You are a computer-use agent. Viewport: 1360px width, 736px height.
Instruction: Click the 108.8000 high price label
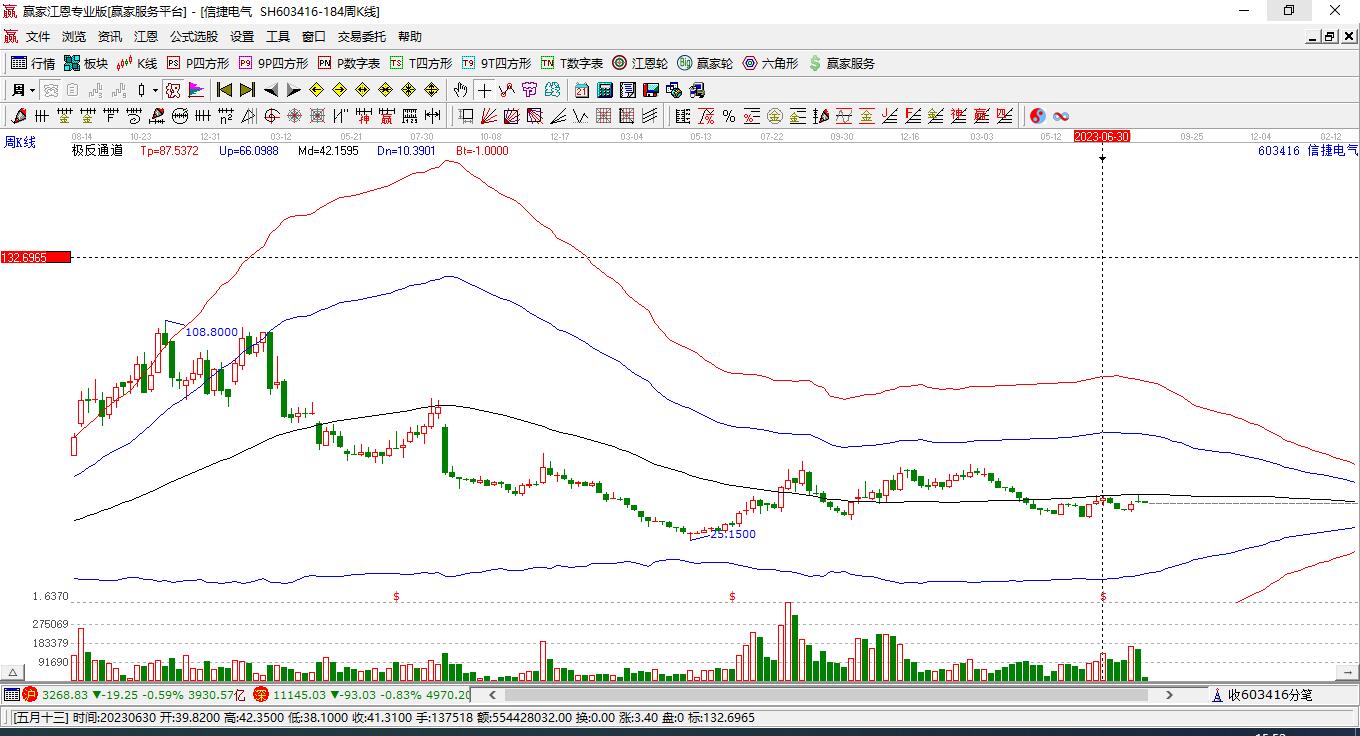[212, 332]
